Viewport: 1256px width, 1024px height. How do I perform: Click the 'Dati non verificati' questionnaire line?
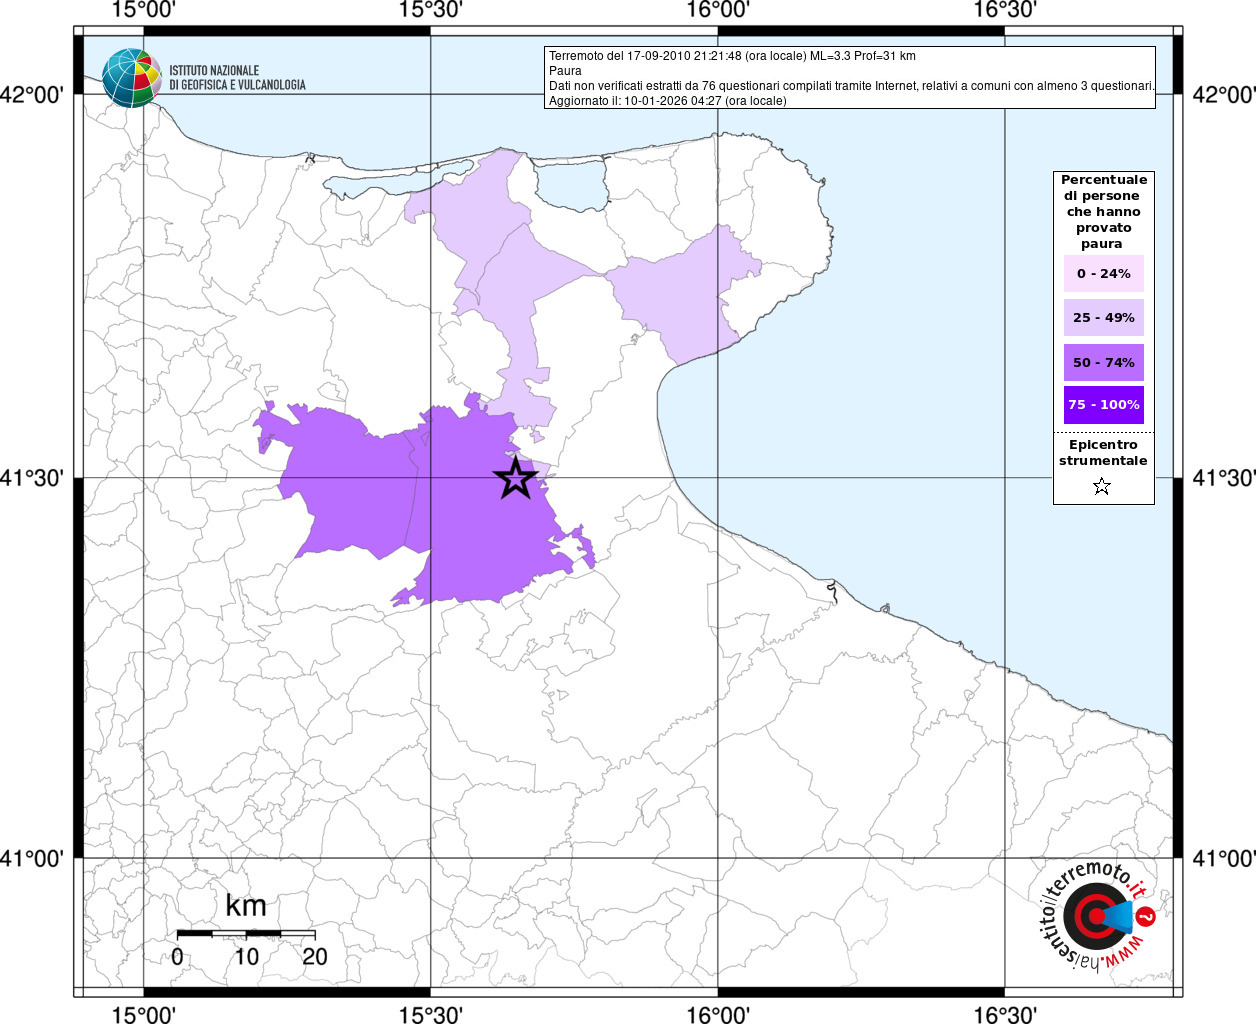tap(851, 86)
